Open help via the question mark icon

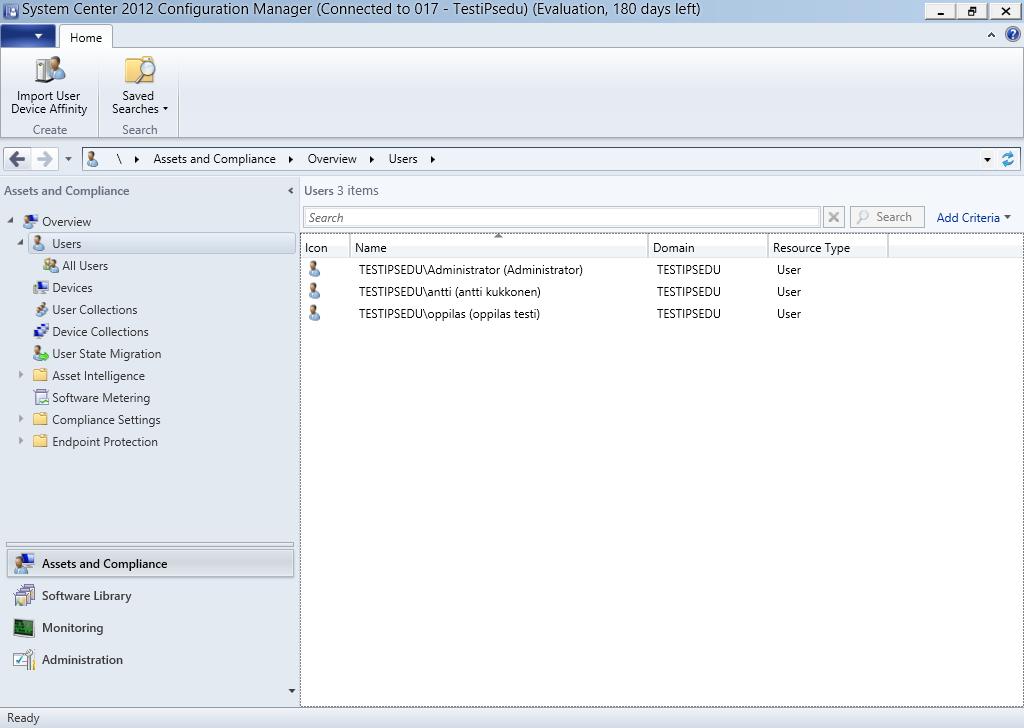click(1013, 35)
